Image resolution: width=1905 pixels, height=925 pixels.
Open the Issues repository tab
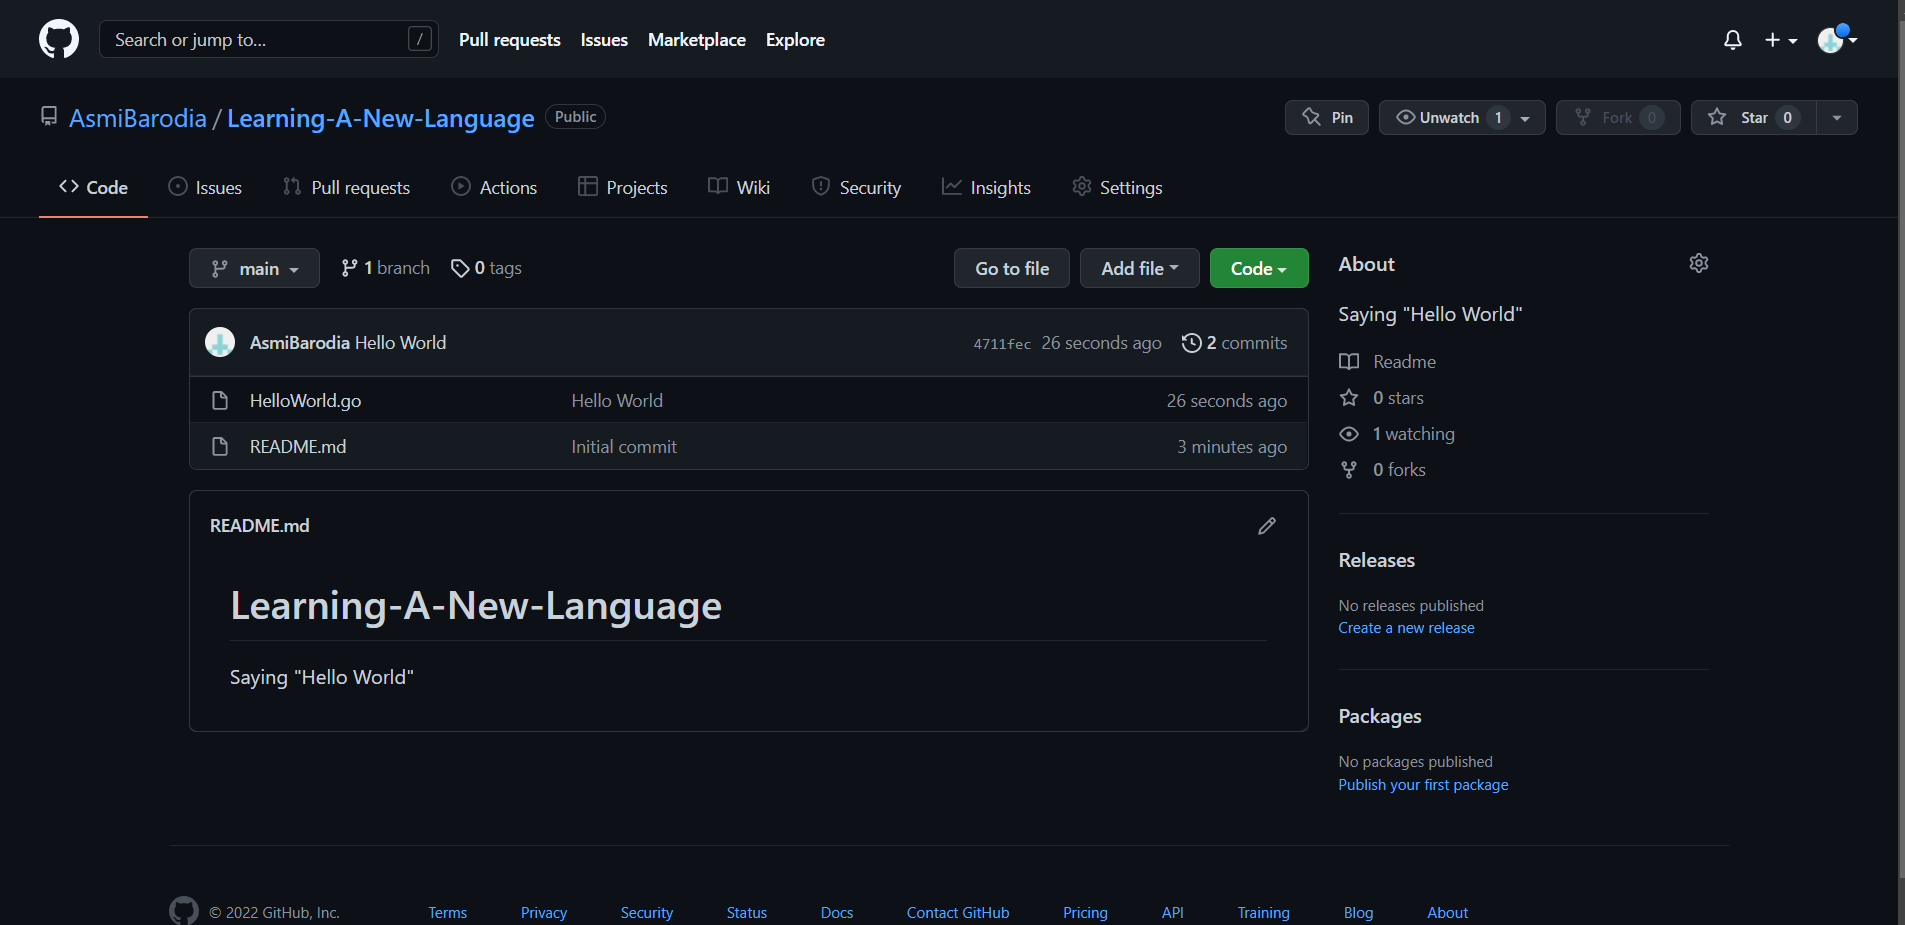click(x=205, y=188)
